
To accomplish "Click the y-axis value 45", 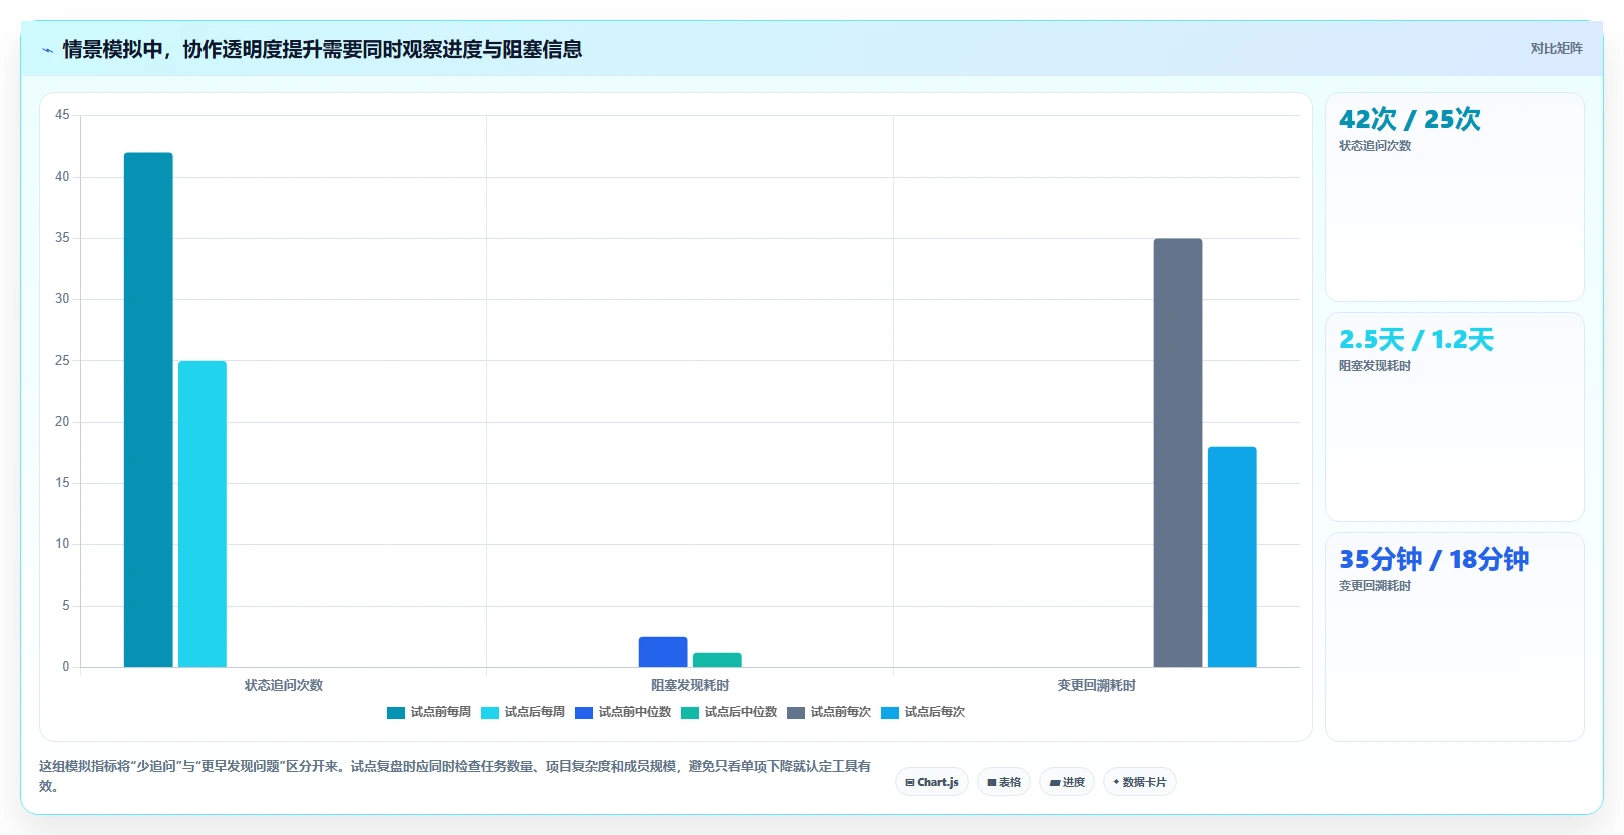I will 62,115.
